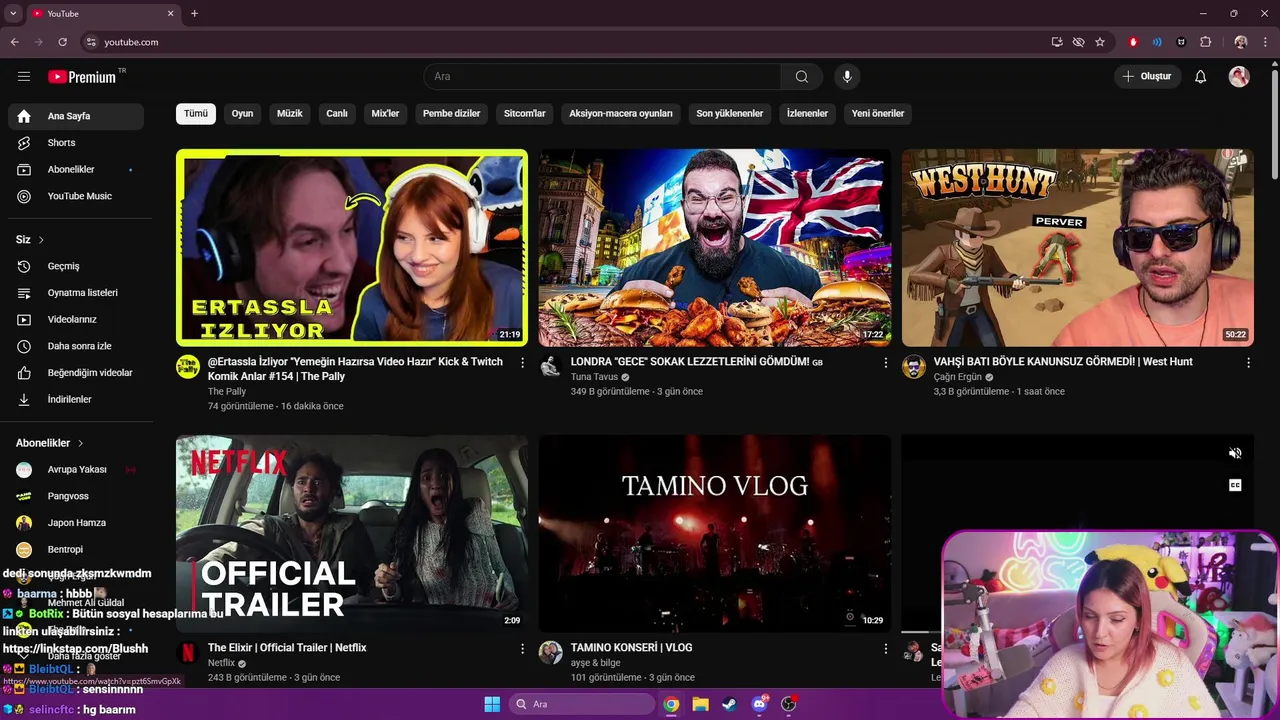The image size is (1280, 720).
Task: Reload the page in Chrome
Action: (x=62, y=42)
